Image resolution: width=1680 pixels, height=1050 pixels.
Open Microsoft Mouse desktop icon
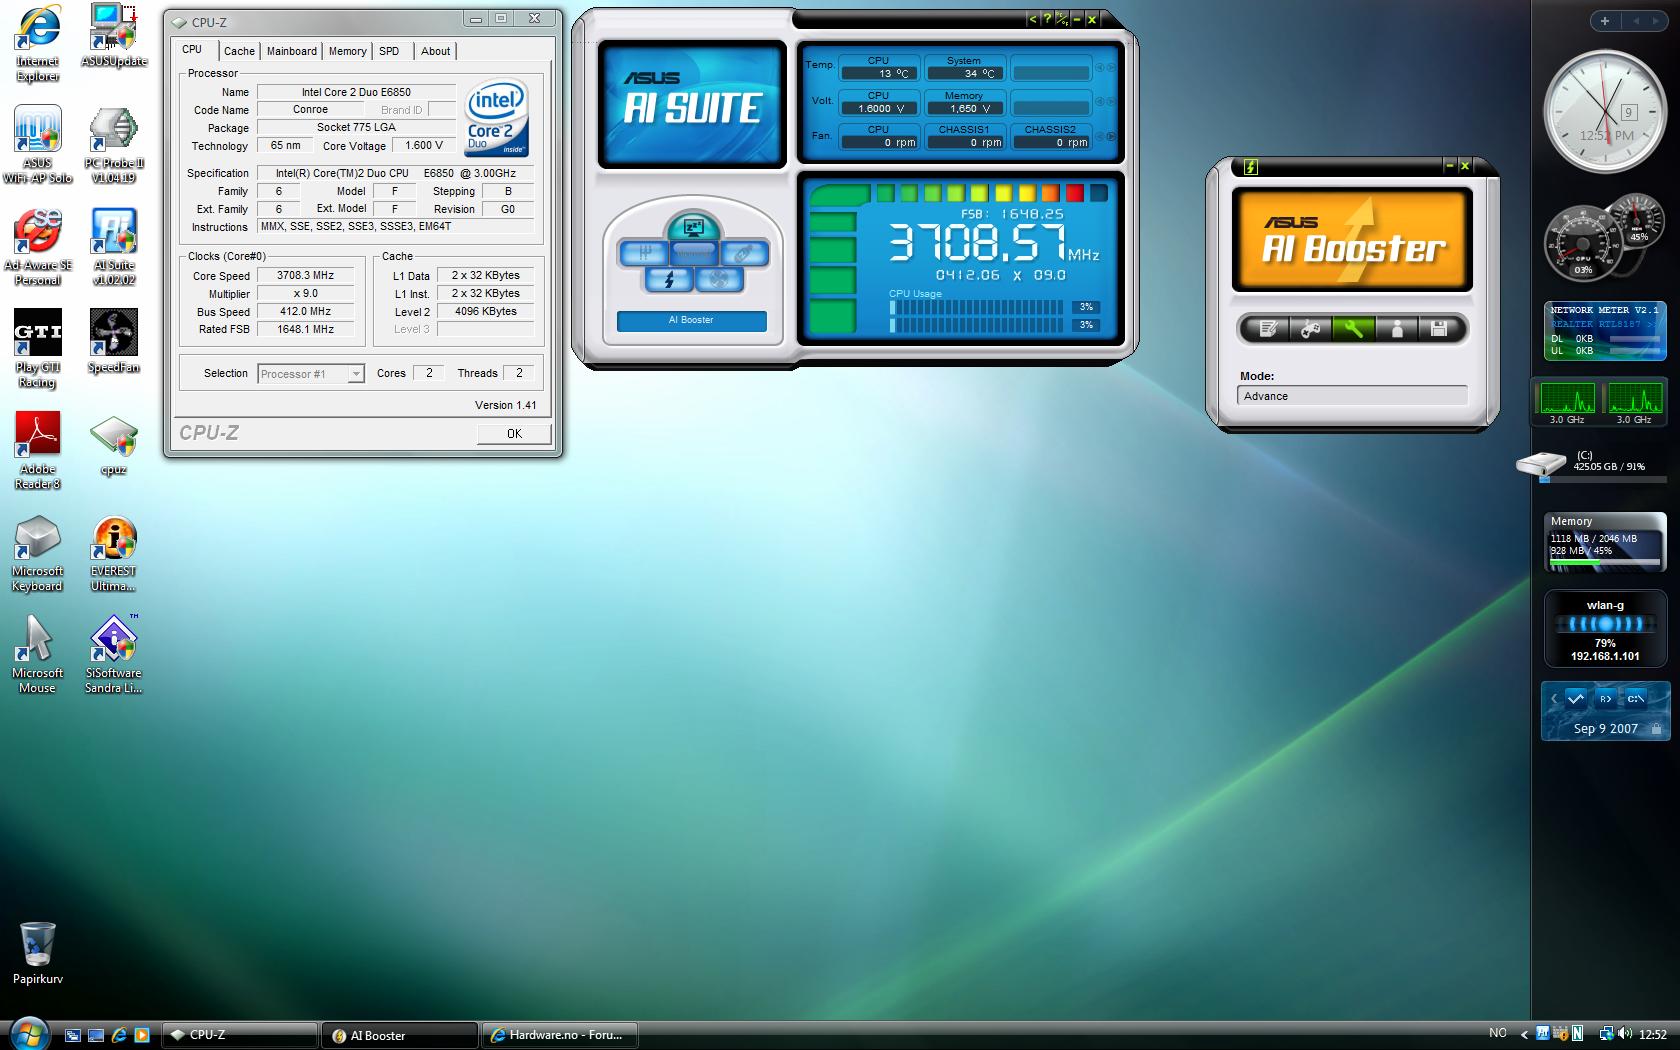(38, 655)
